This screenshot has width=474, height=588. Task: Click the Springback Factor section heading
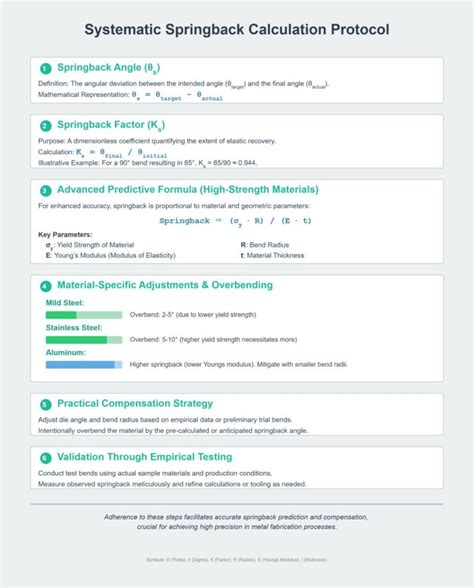111,125
